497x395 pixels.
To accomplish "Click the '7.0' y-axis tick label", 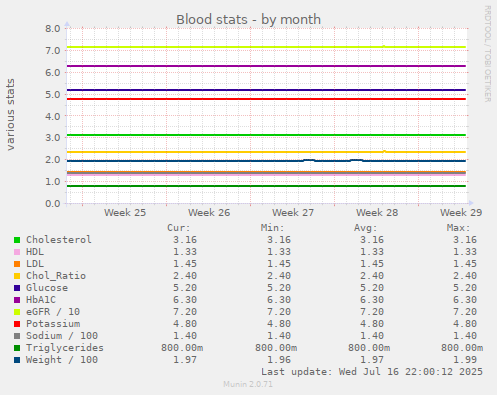I will point(53,51).
